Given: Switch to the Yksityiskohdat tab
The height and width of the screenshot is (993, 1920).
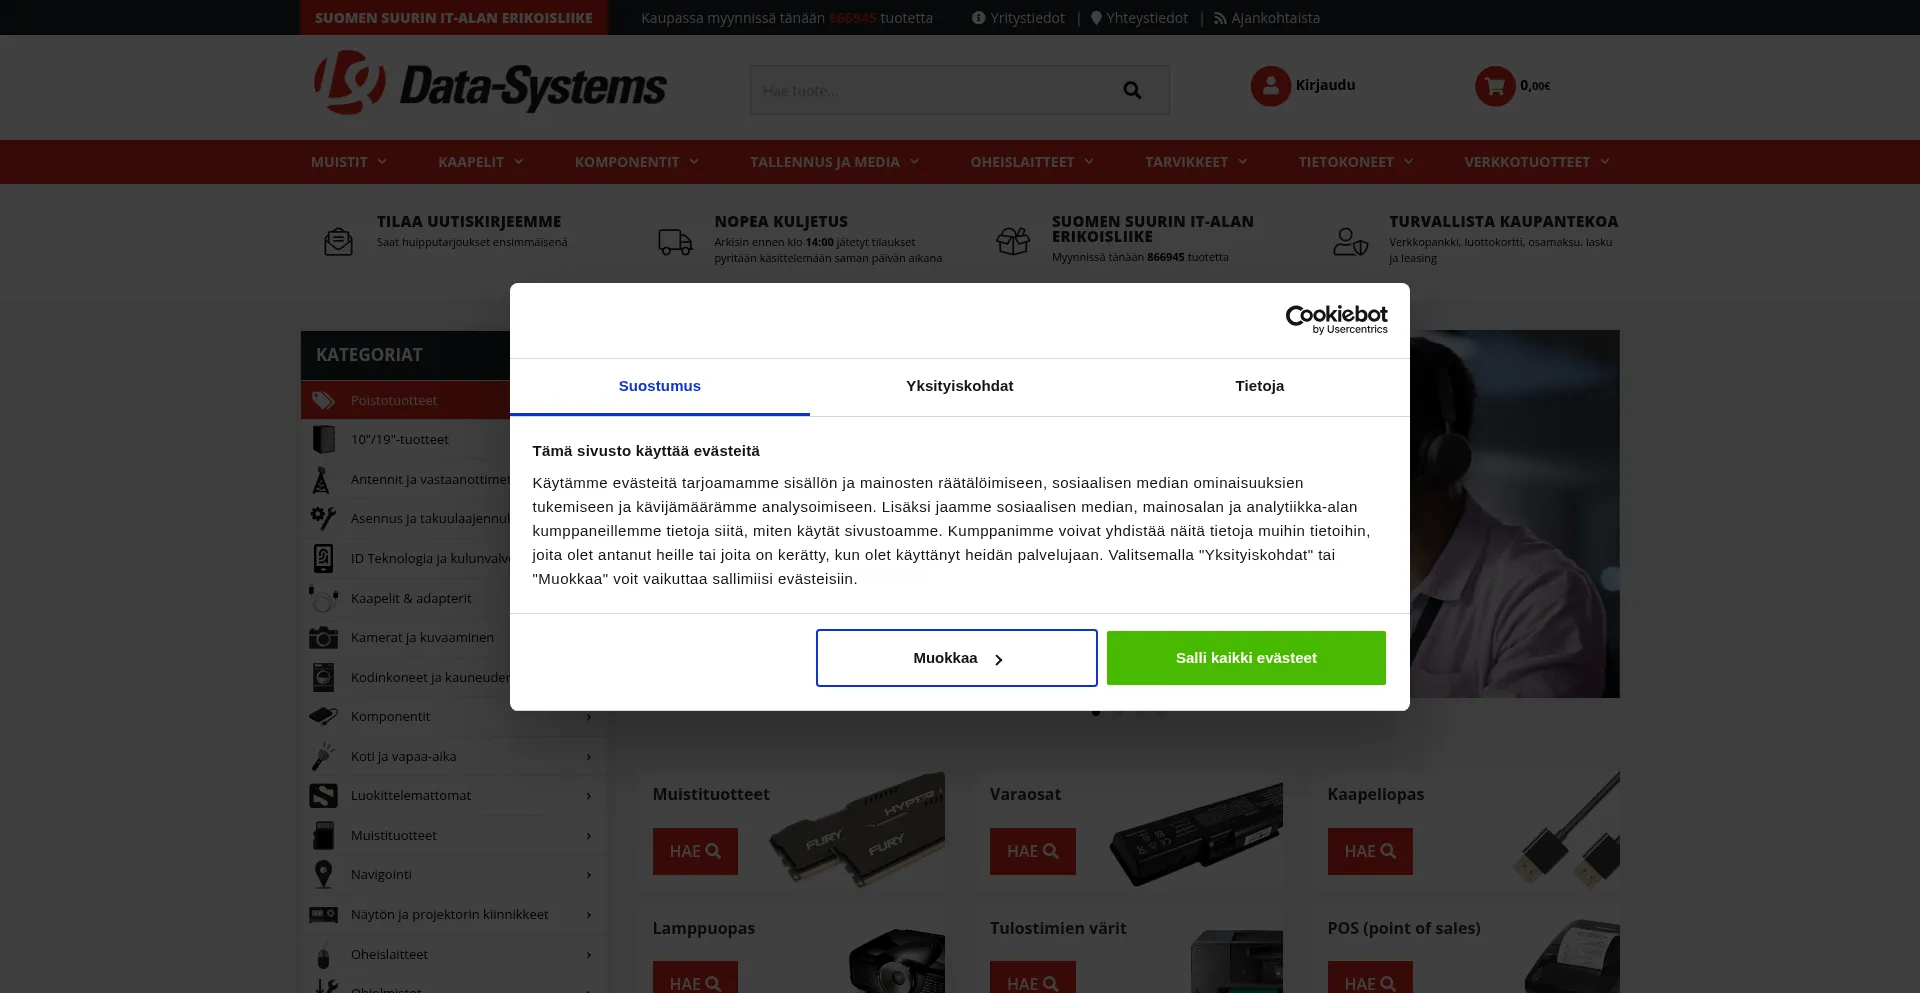Looking at the screenshot, I should (x=960, y=386).
